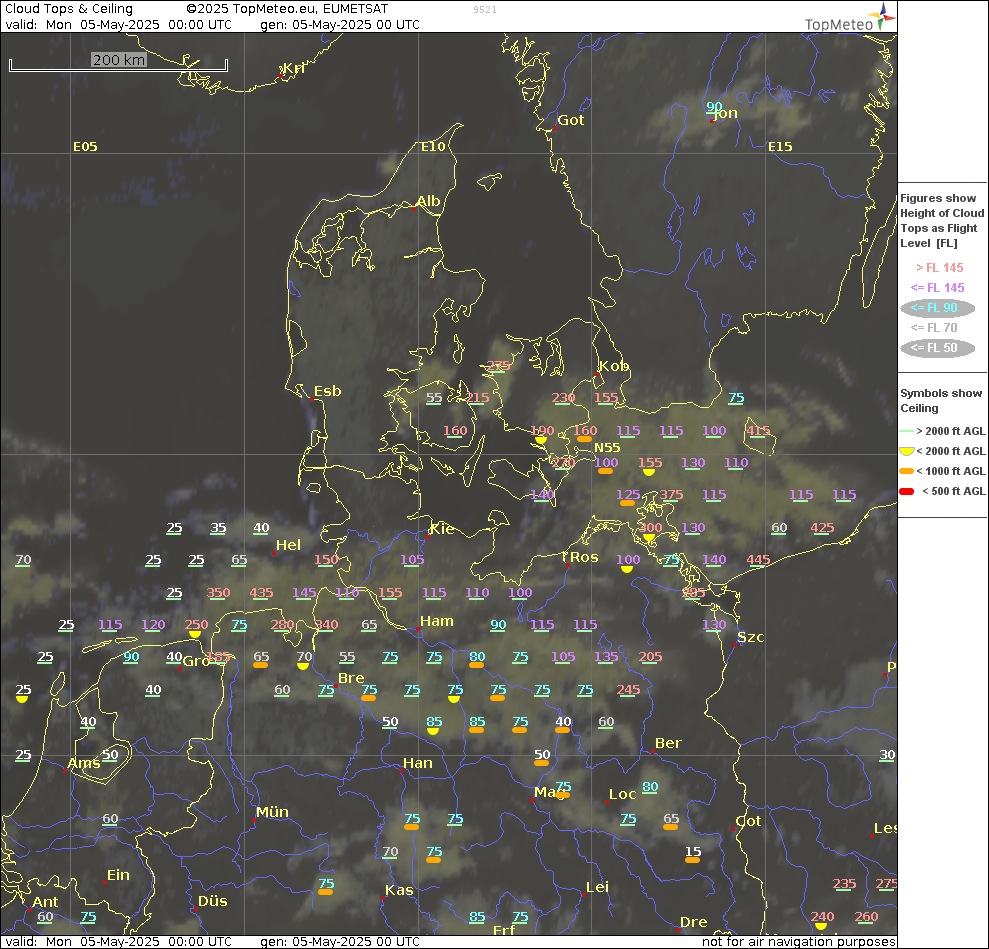Click the cloud top value 425
This screenshot has height=949, width=989.
click(x=822, y=527)
